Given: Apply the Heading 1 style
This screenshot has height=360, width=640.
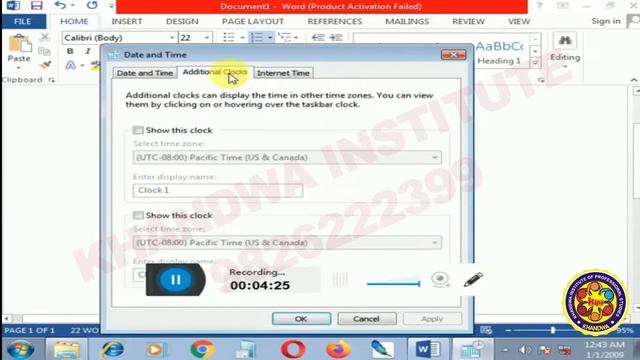Looking at the screenshot, I should point(500,52).
